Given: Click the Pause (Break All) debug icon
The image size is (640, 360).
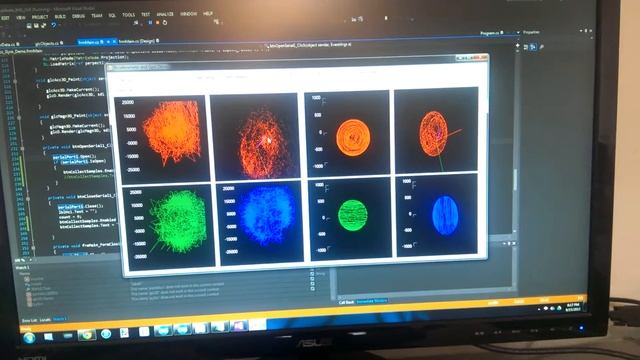Looking at the screenshot, I should coord(151,23).
